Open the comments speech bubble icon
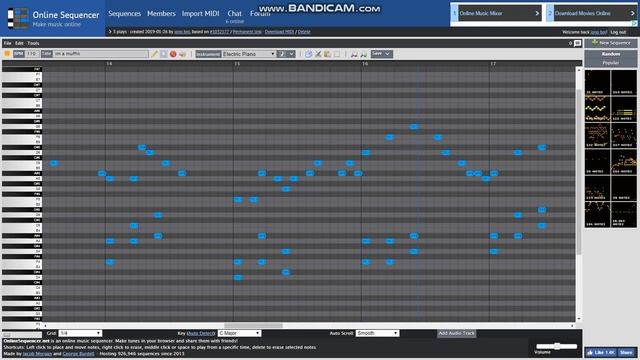 578,43
